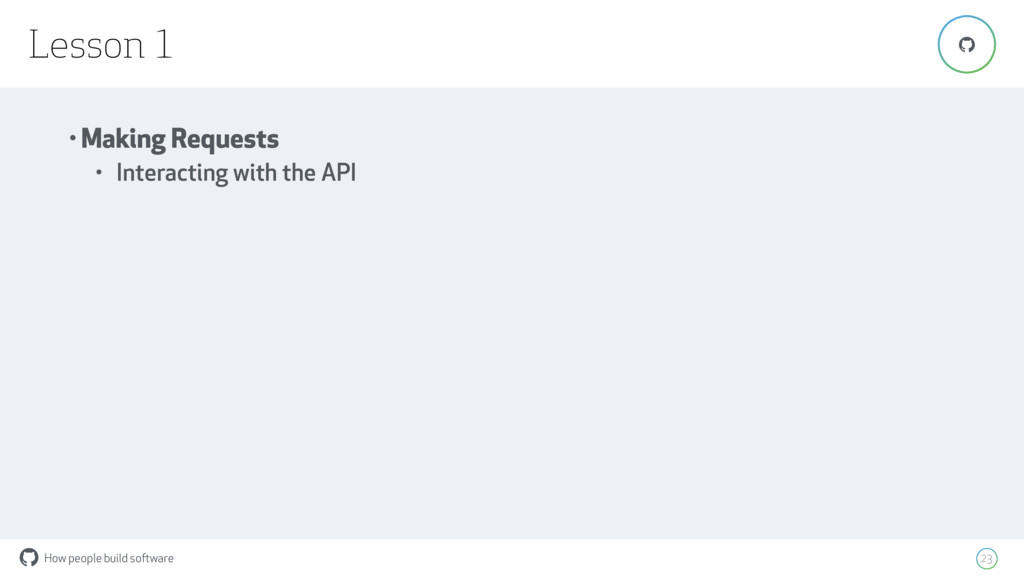Image resolution: width=1024 pixels, height=576 pixels.
Task: Select the Interacting with the API sub-bullet
Action: (236, 172)
